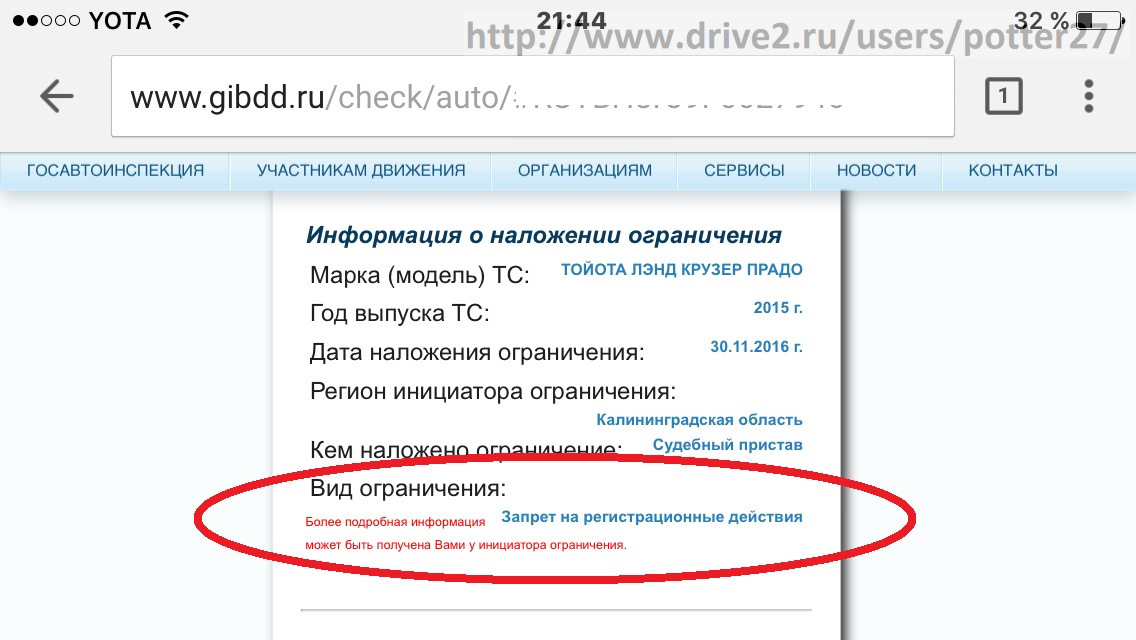Tap the Wi-Fi status icon

176,20
